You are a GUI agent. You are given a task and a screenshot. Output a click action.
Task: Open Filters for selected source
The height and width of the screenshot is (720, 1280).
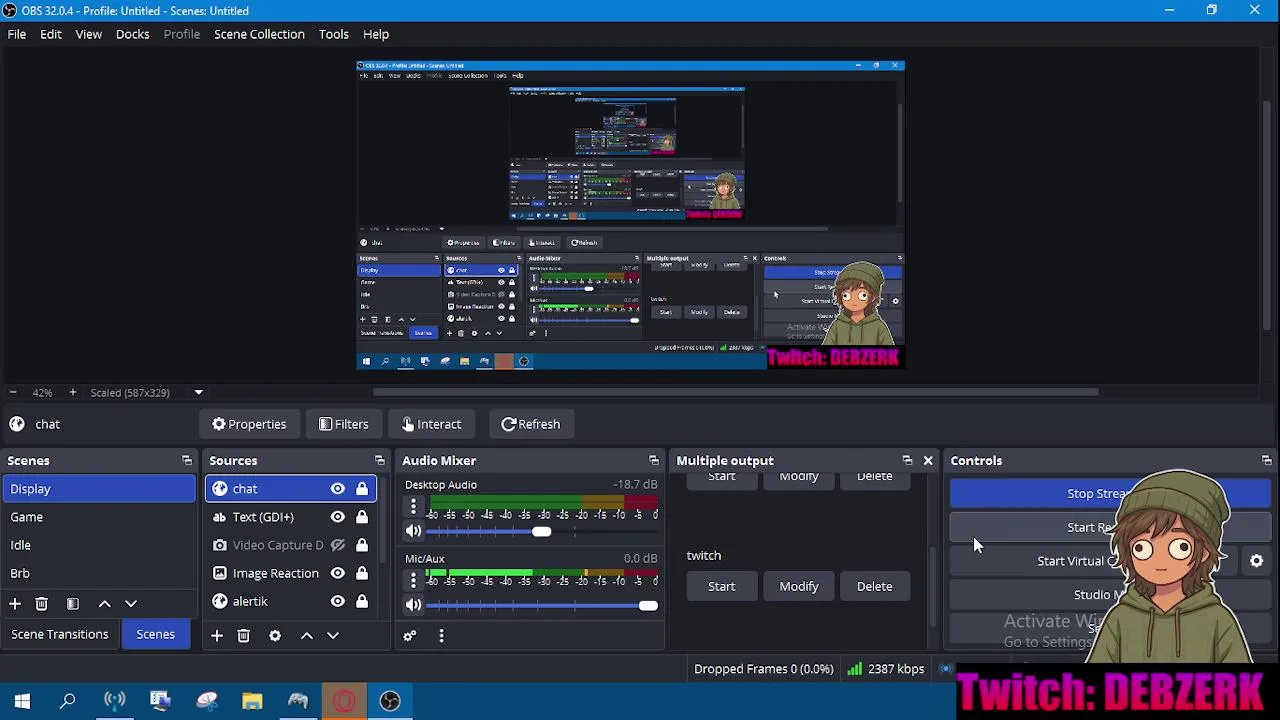[x=344, y=424]
